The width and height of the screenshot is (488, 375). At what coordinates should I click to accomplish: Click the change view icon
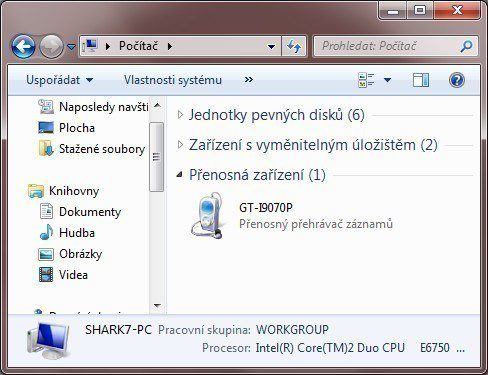(x=366, y=80)
